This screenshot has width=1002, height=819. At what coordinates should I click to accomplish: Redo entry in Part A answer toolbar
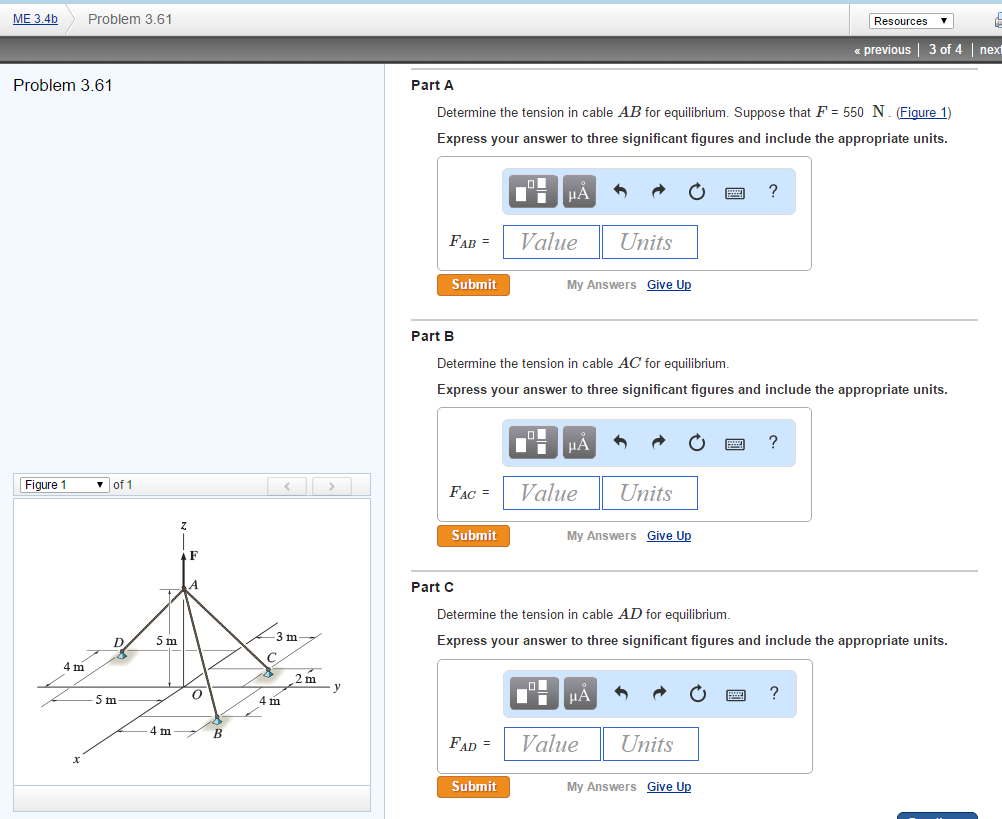(x=658, y=191)
